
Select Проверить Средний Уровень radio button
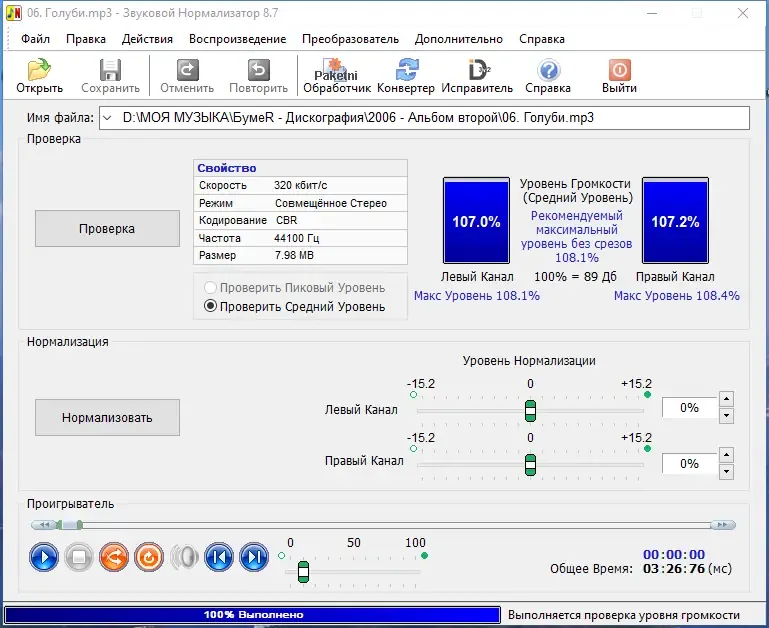[210, 306]
